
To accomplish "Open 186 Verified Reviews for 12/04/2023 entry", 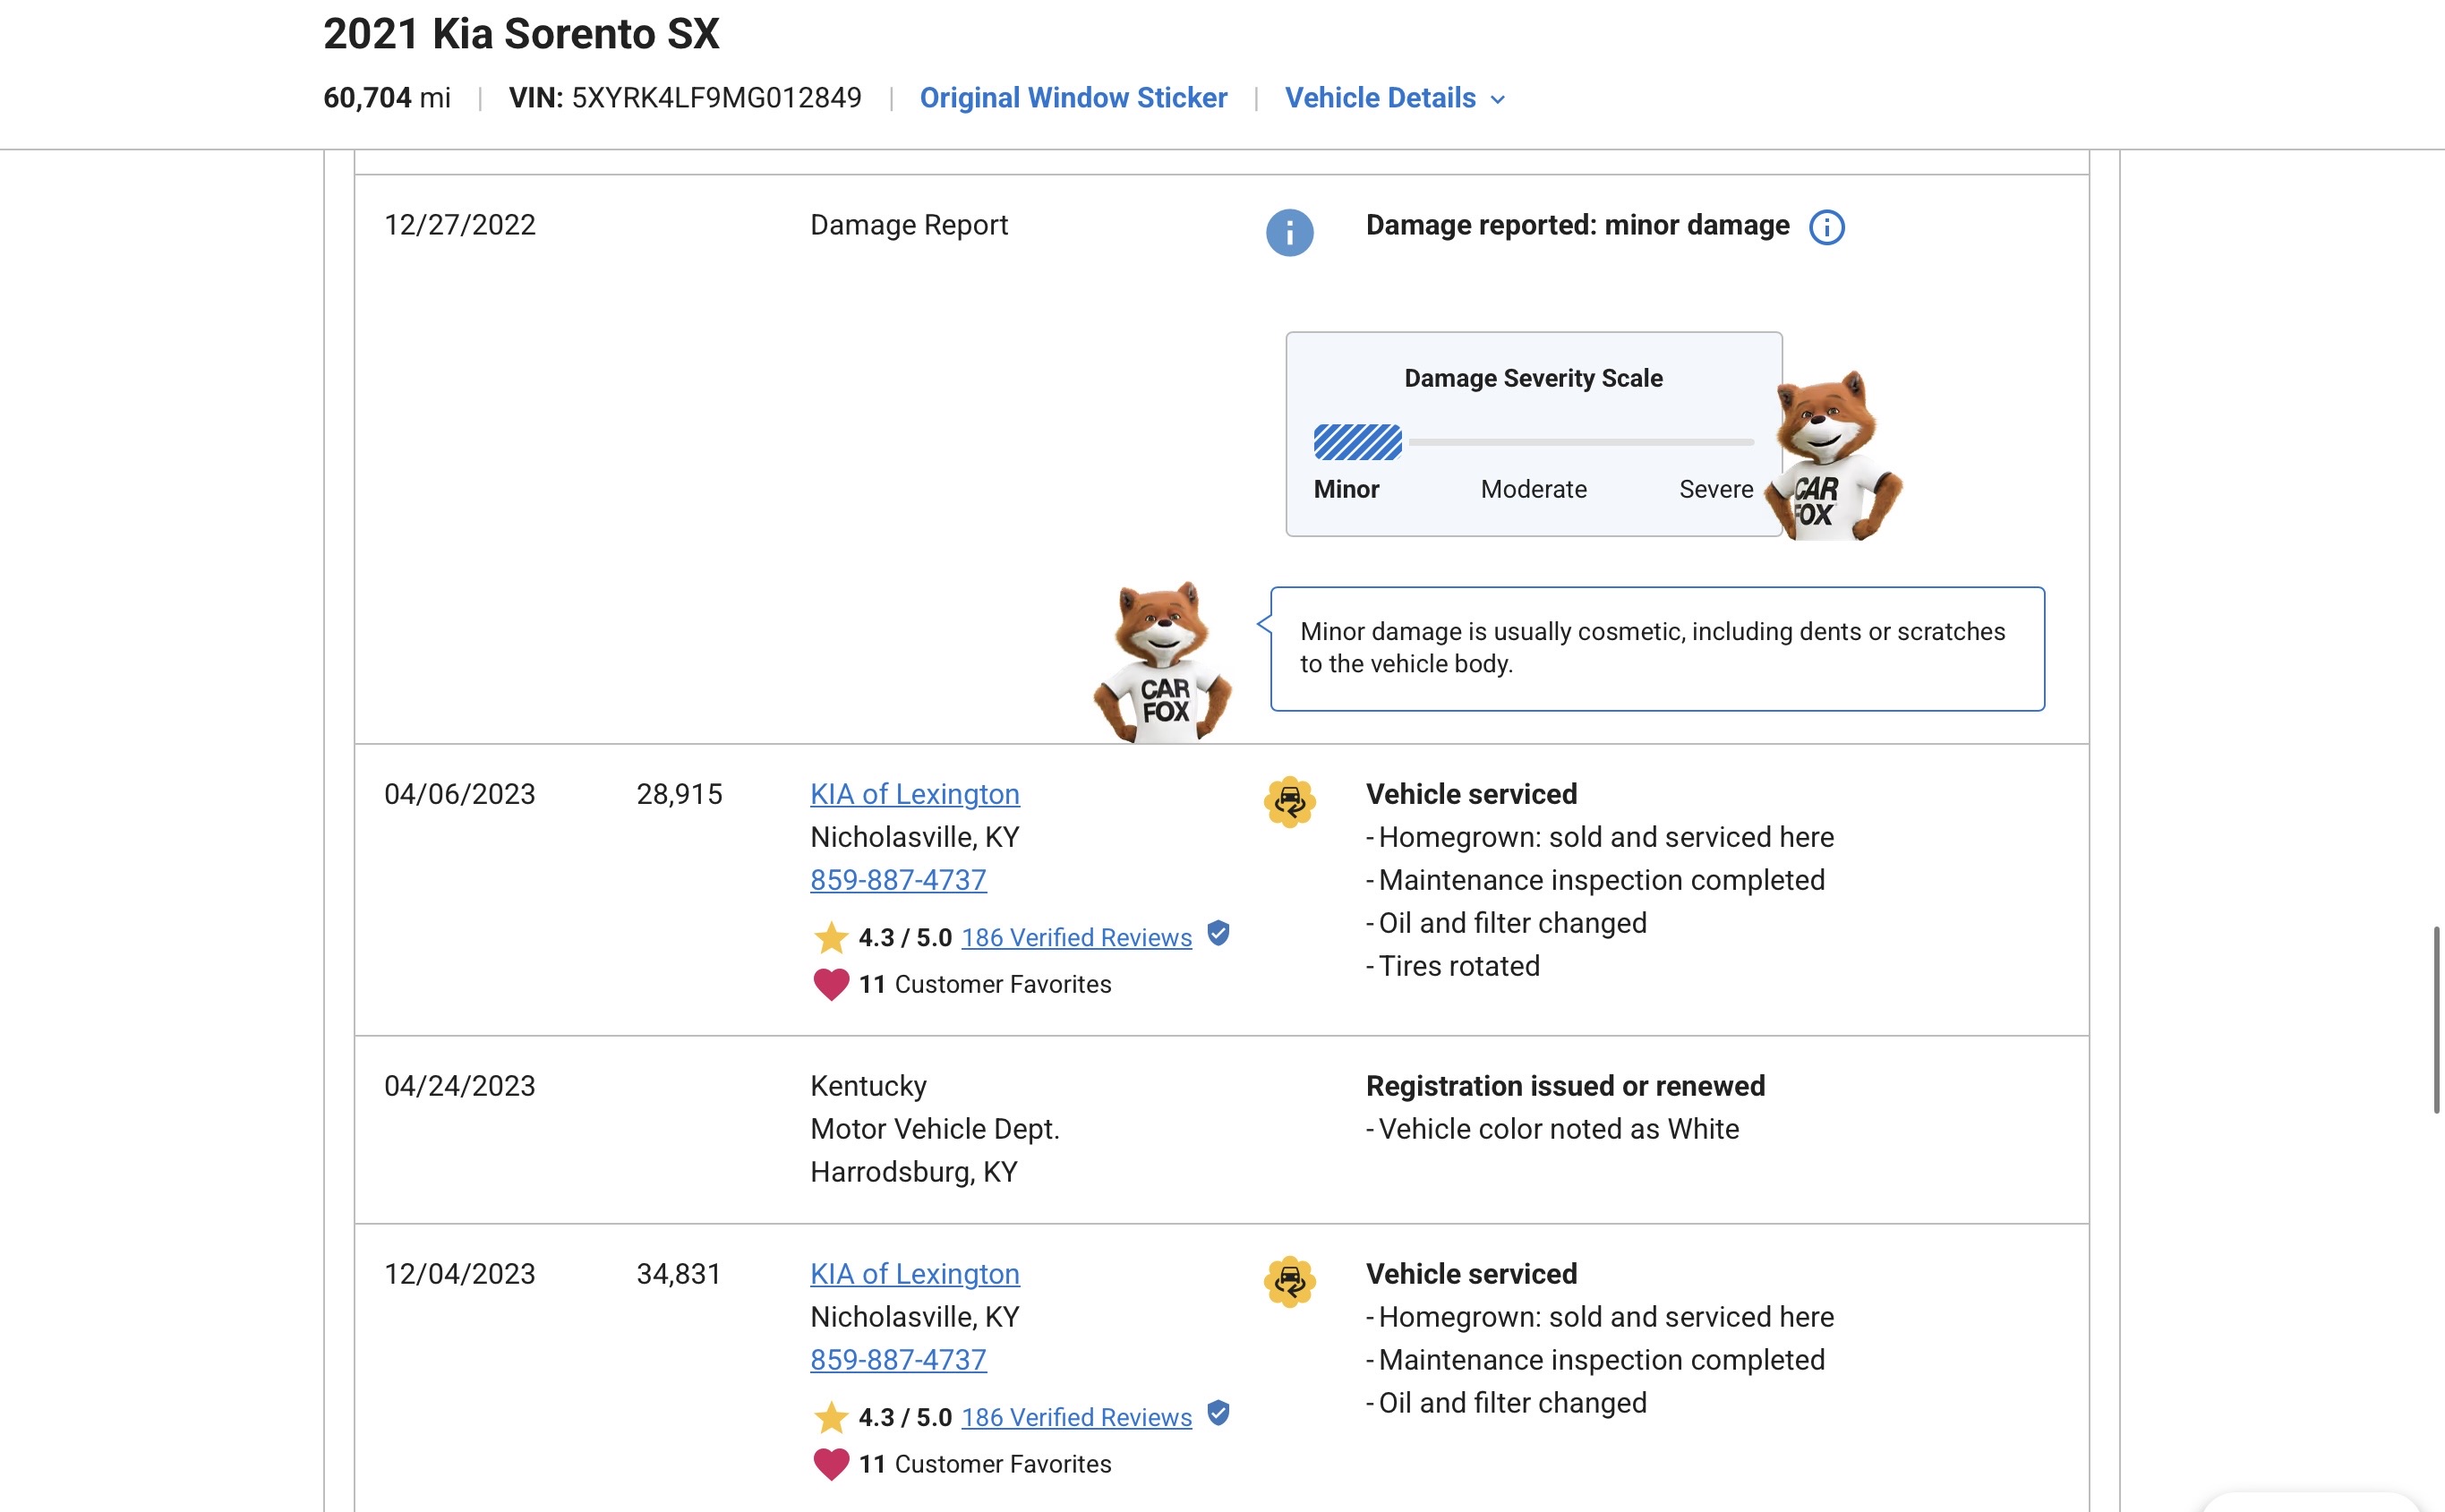I will click(x=1076, y=1417).
